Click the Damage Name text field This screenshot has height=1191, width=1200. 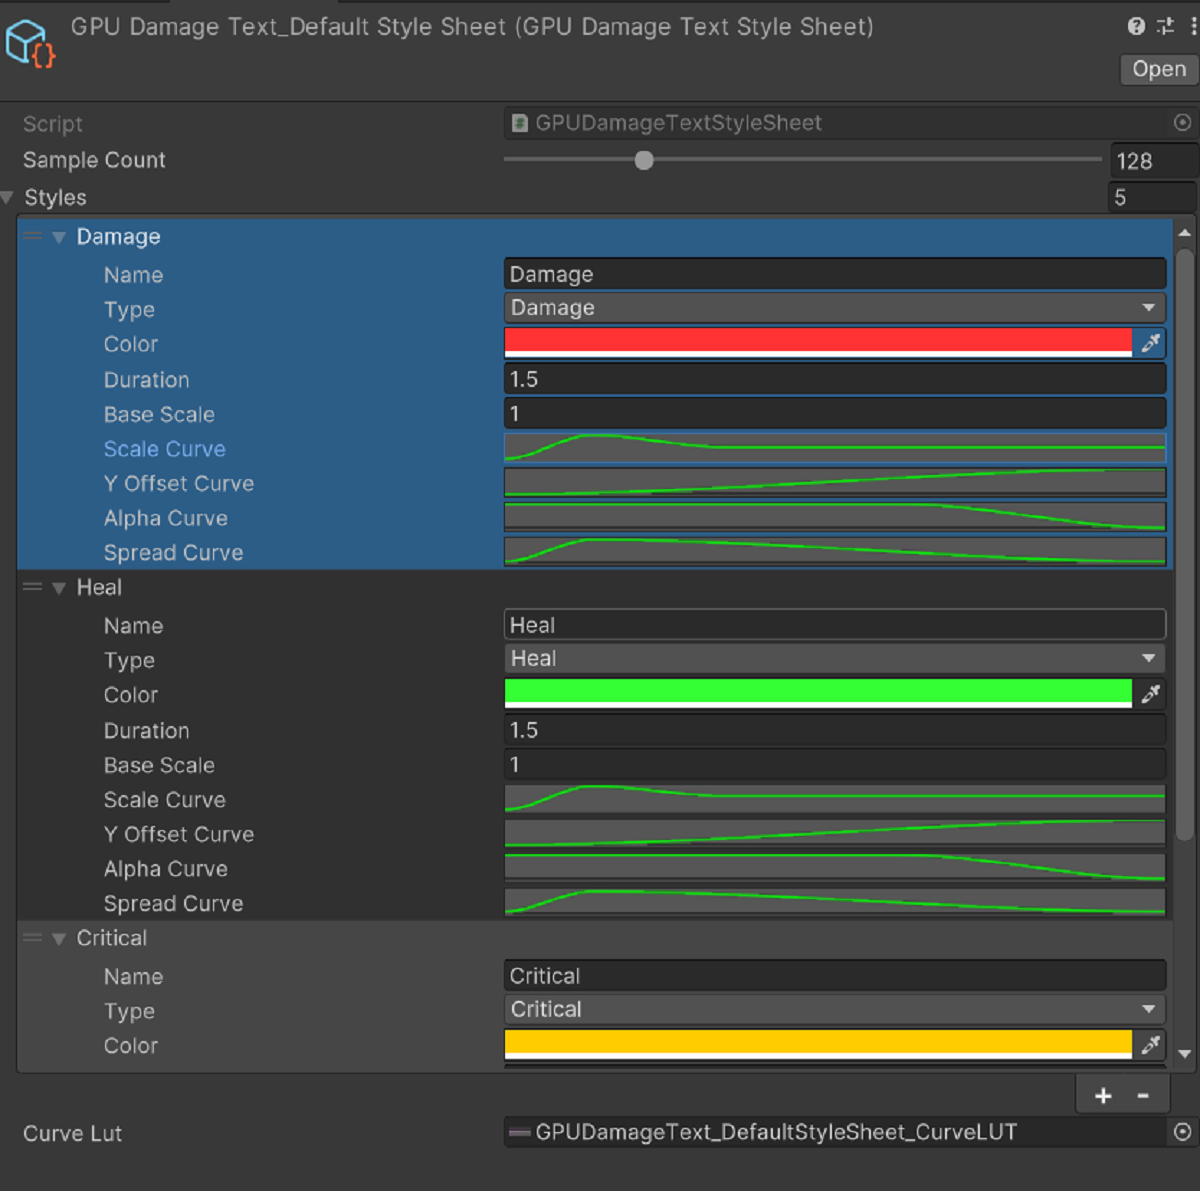point(835,274)
